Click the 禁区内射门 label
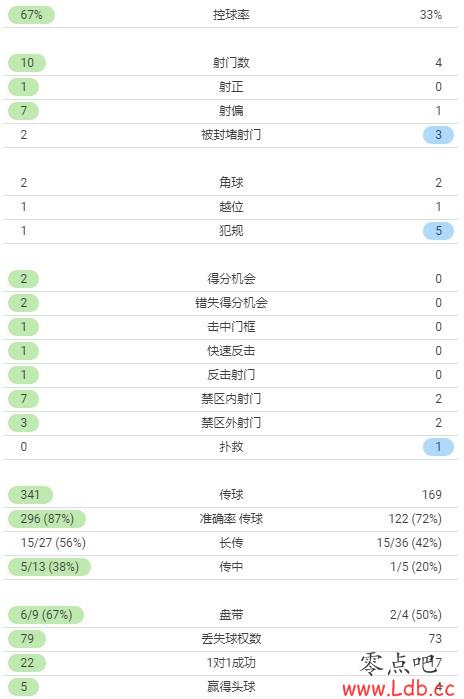Image resolution: width=464 pixels, height=699 pixels. 231,399
